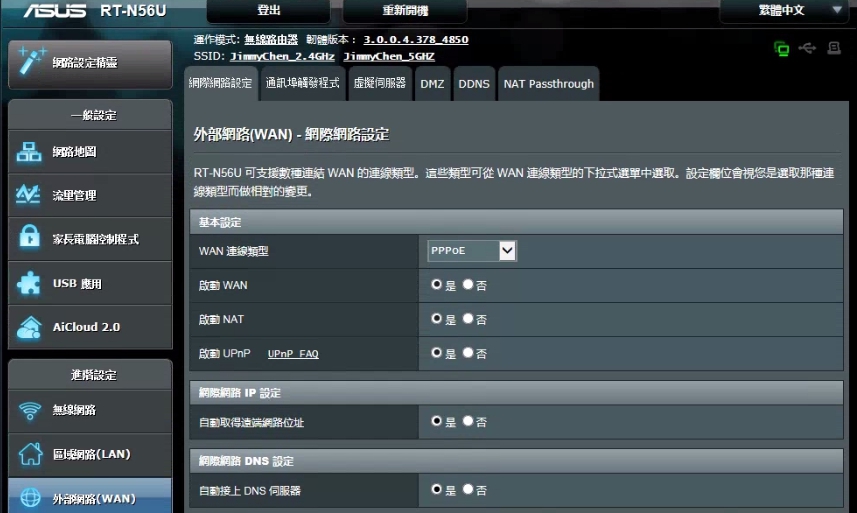Viewport: 857px width, 513px height.
Task: Open the 外部網路(WAN) menu label
Action: coord(94,498)
